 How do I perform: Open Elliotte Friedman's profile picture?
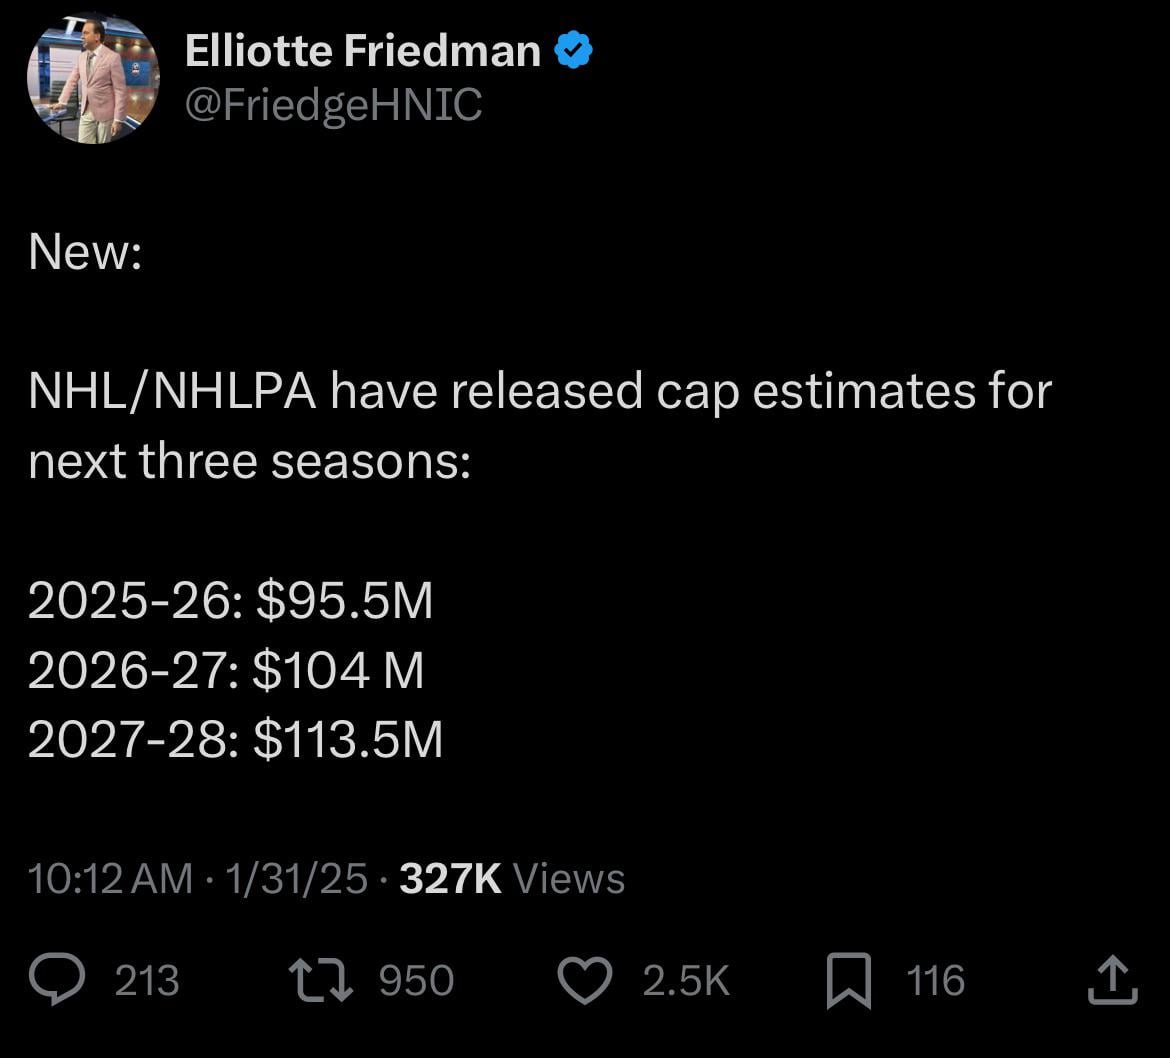(92, 79)
